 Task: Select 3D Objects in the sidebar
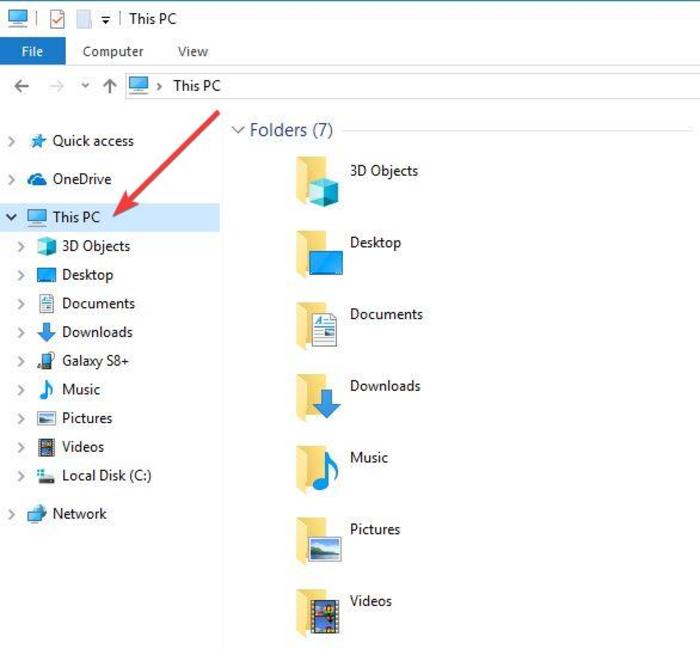tap(96, 246)
